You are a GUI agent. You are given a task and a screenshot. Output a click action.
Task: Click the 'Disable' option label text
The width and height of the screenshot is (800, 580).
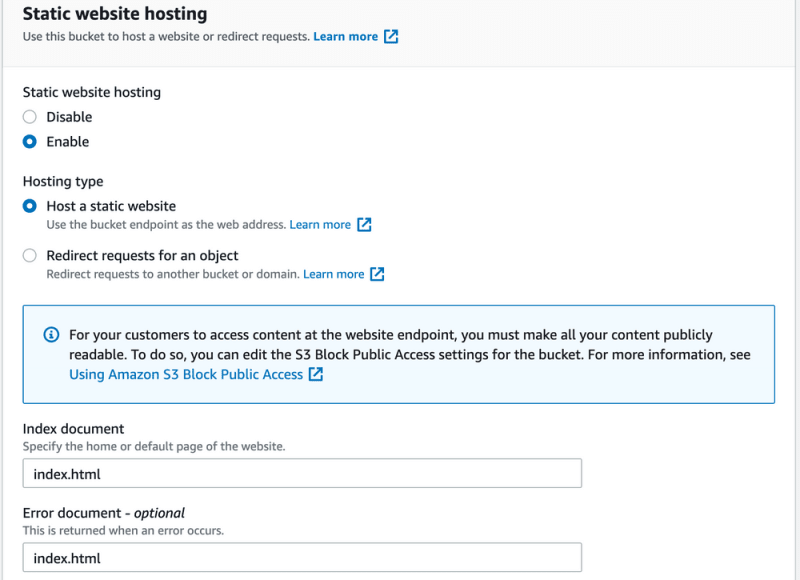pos(69,117)
